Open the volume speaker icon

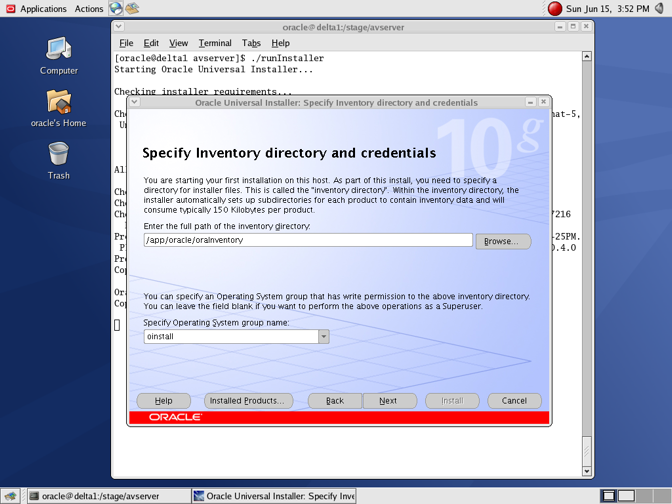tap(659, 8)
